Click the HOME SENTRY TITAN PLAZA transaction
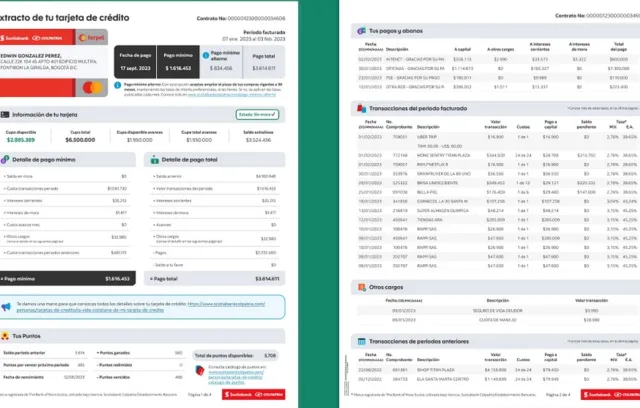 [498, 155]
